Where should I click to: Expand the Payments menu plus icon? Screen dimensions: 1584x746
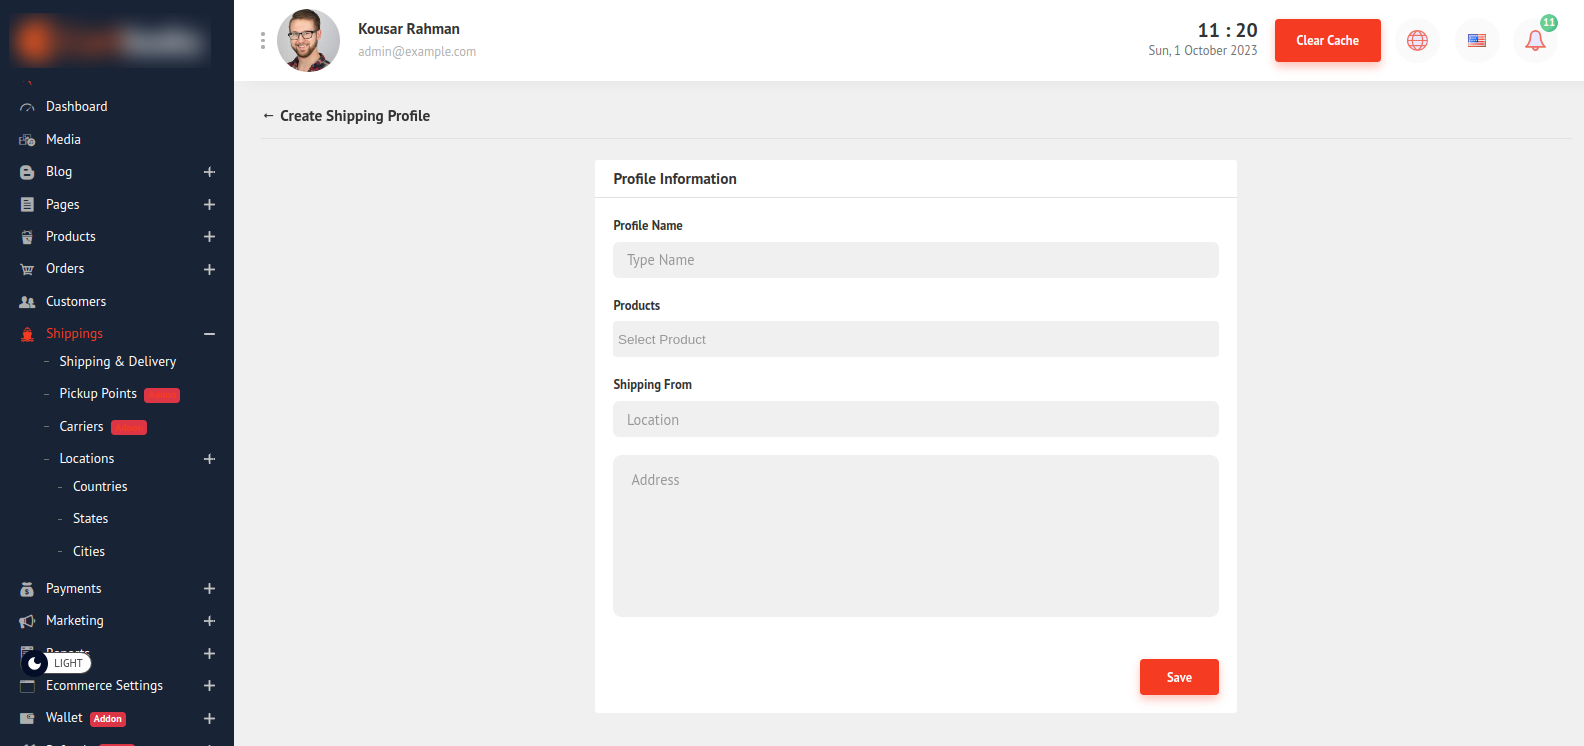pos(209,589)
